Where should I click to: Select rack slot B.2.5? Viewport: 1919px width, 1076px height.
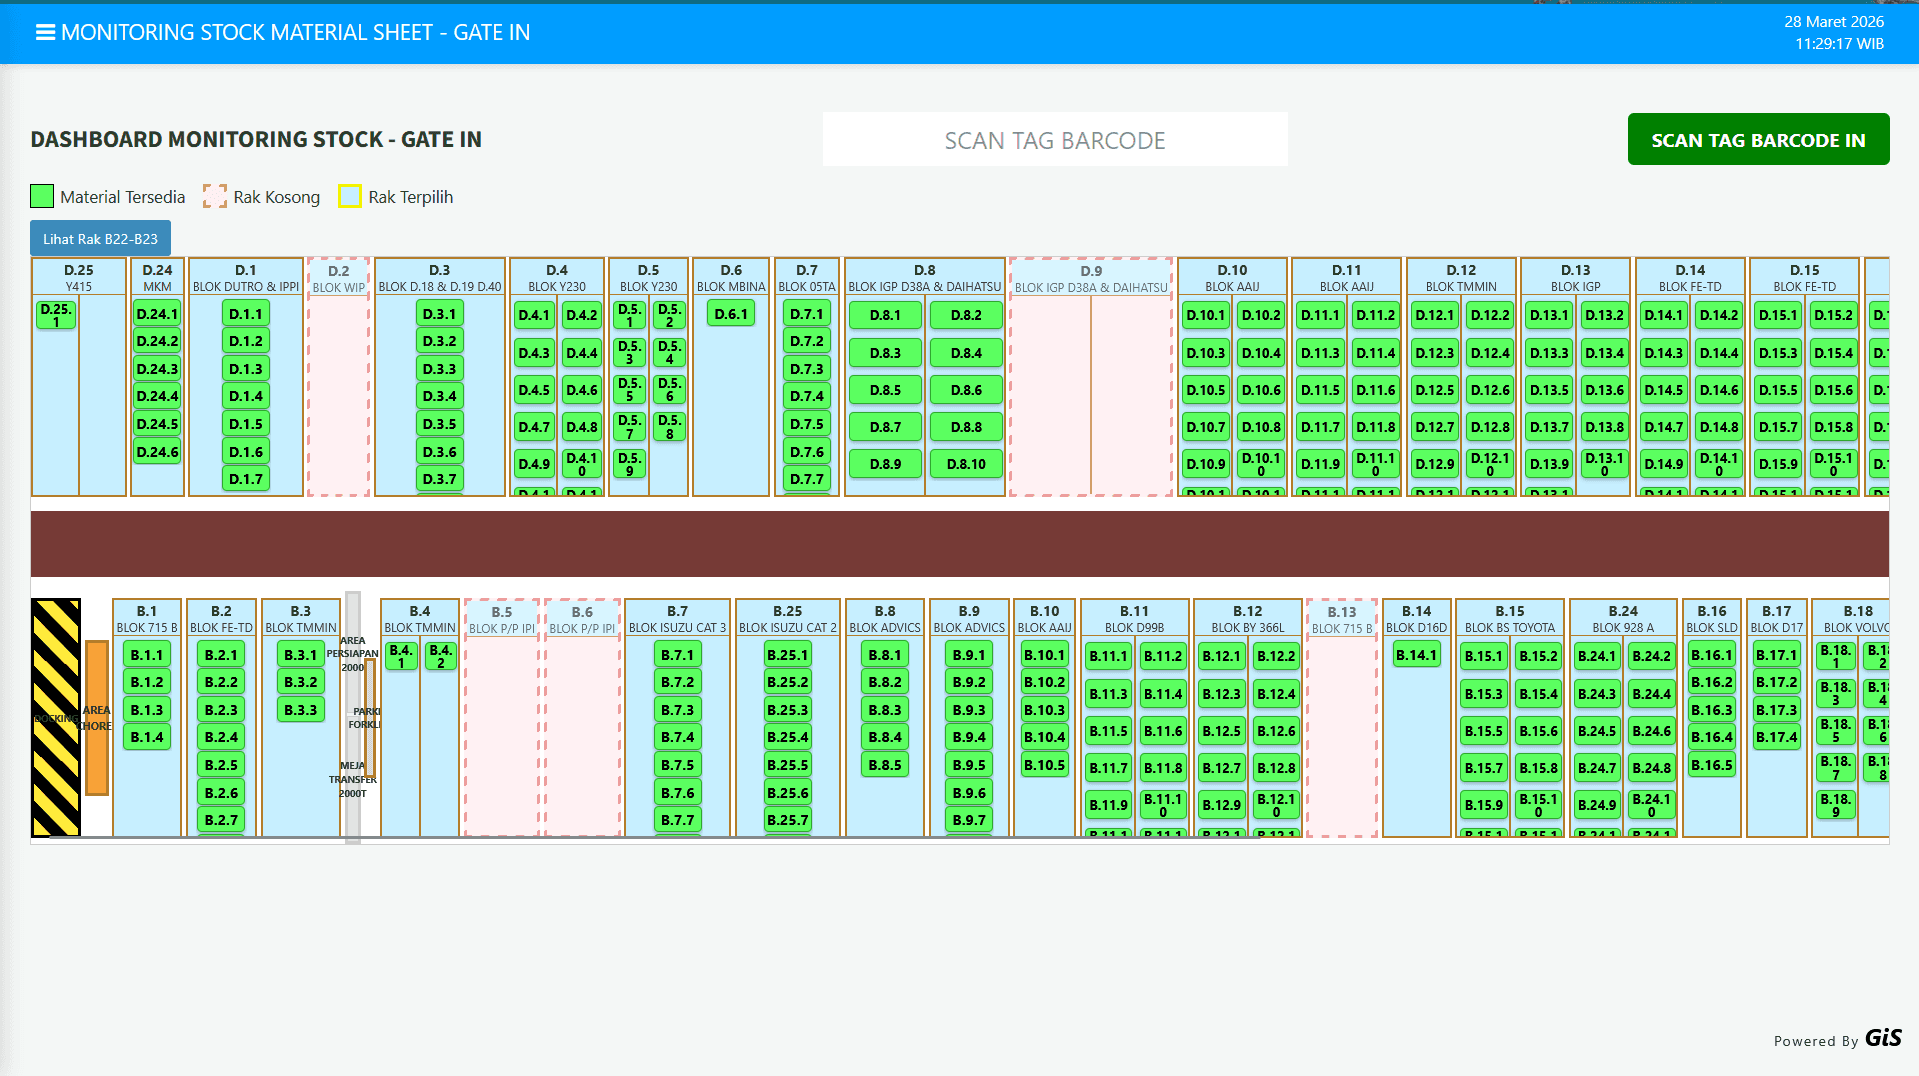point(221,765)
